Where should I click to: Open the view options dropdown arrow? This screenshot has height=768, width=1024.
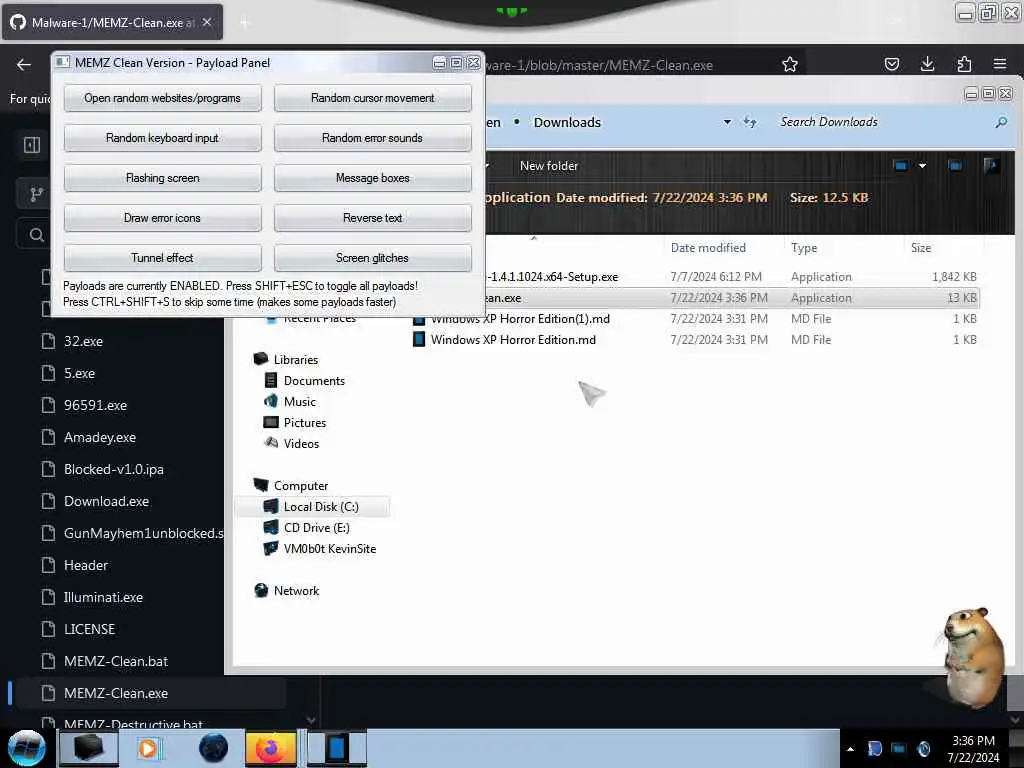pyautogui.click(x=922, y=166)
